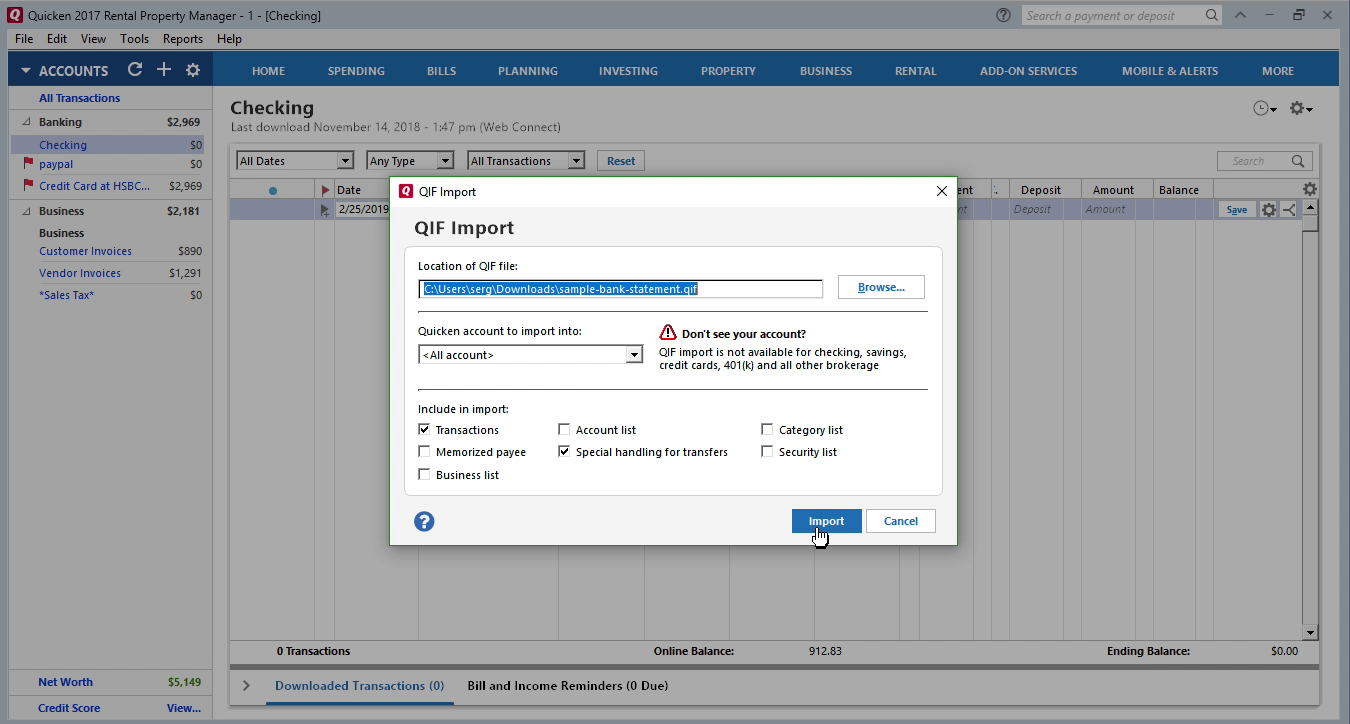Switch to the SPENDING tab
Screen dimensions: 1350x724
356,71
